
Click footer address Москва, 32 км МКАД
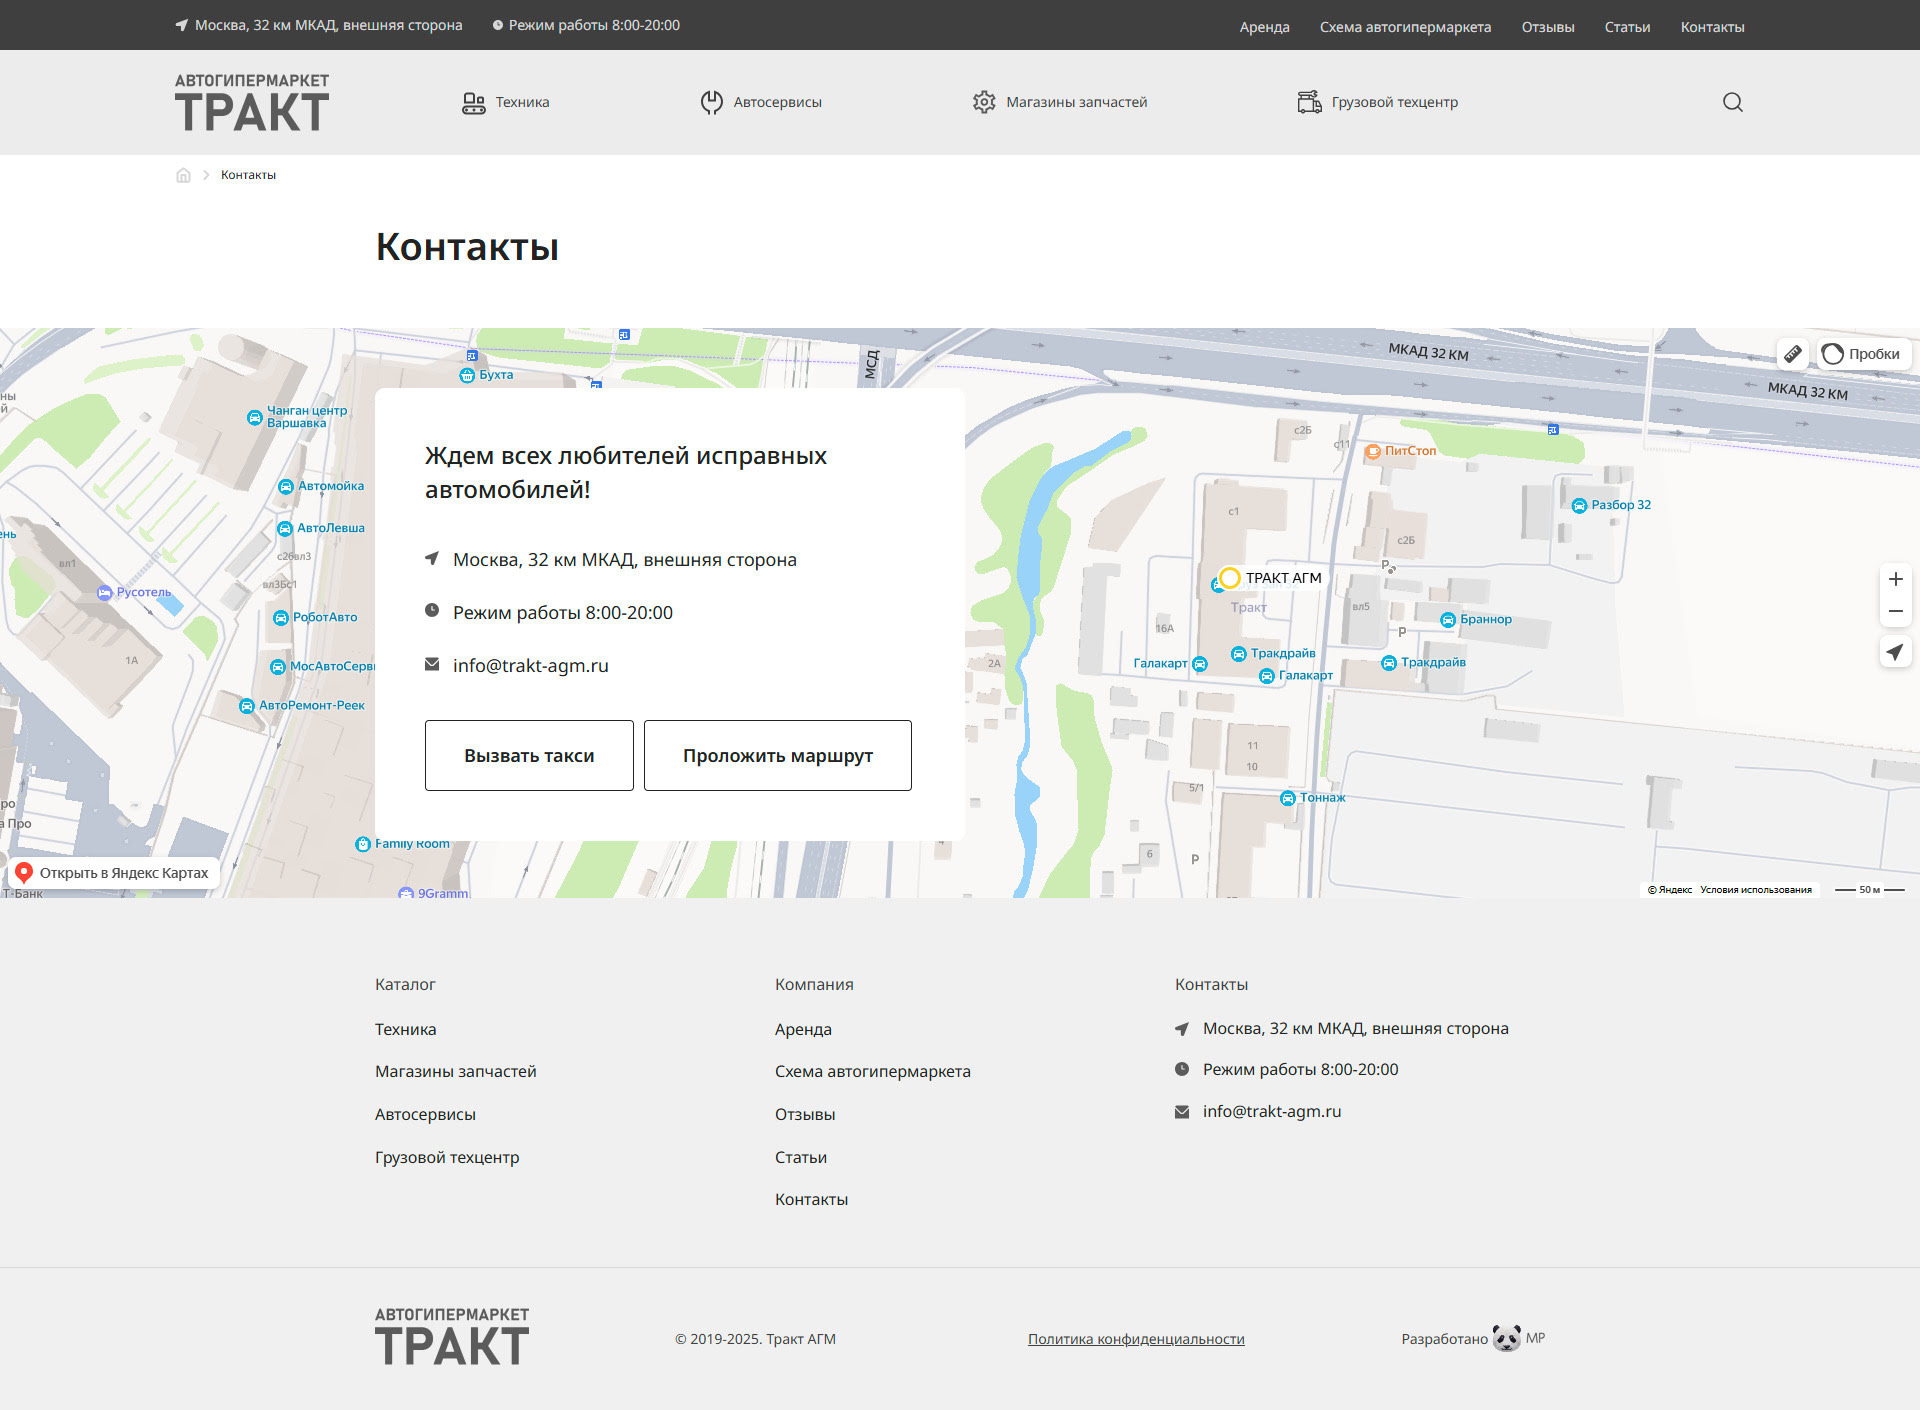(1355, 1028)
